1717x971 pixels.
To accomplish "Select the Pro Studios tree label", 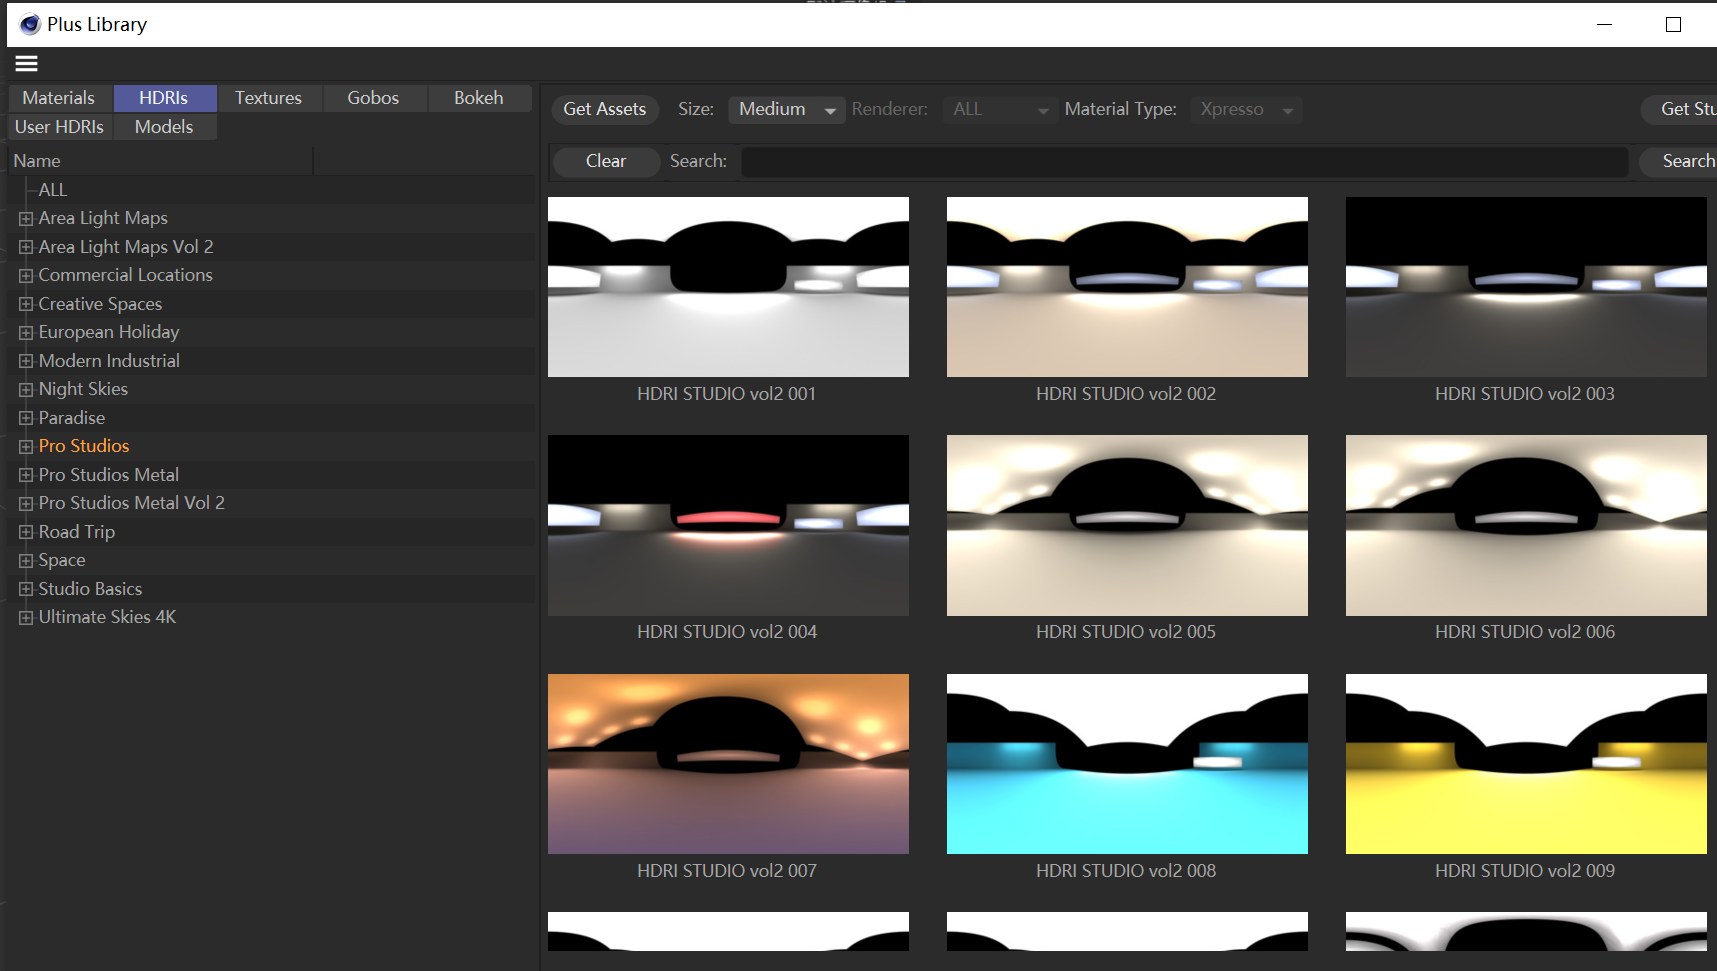I will pyautogui.click(x=84, y=446).
